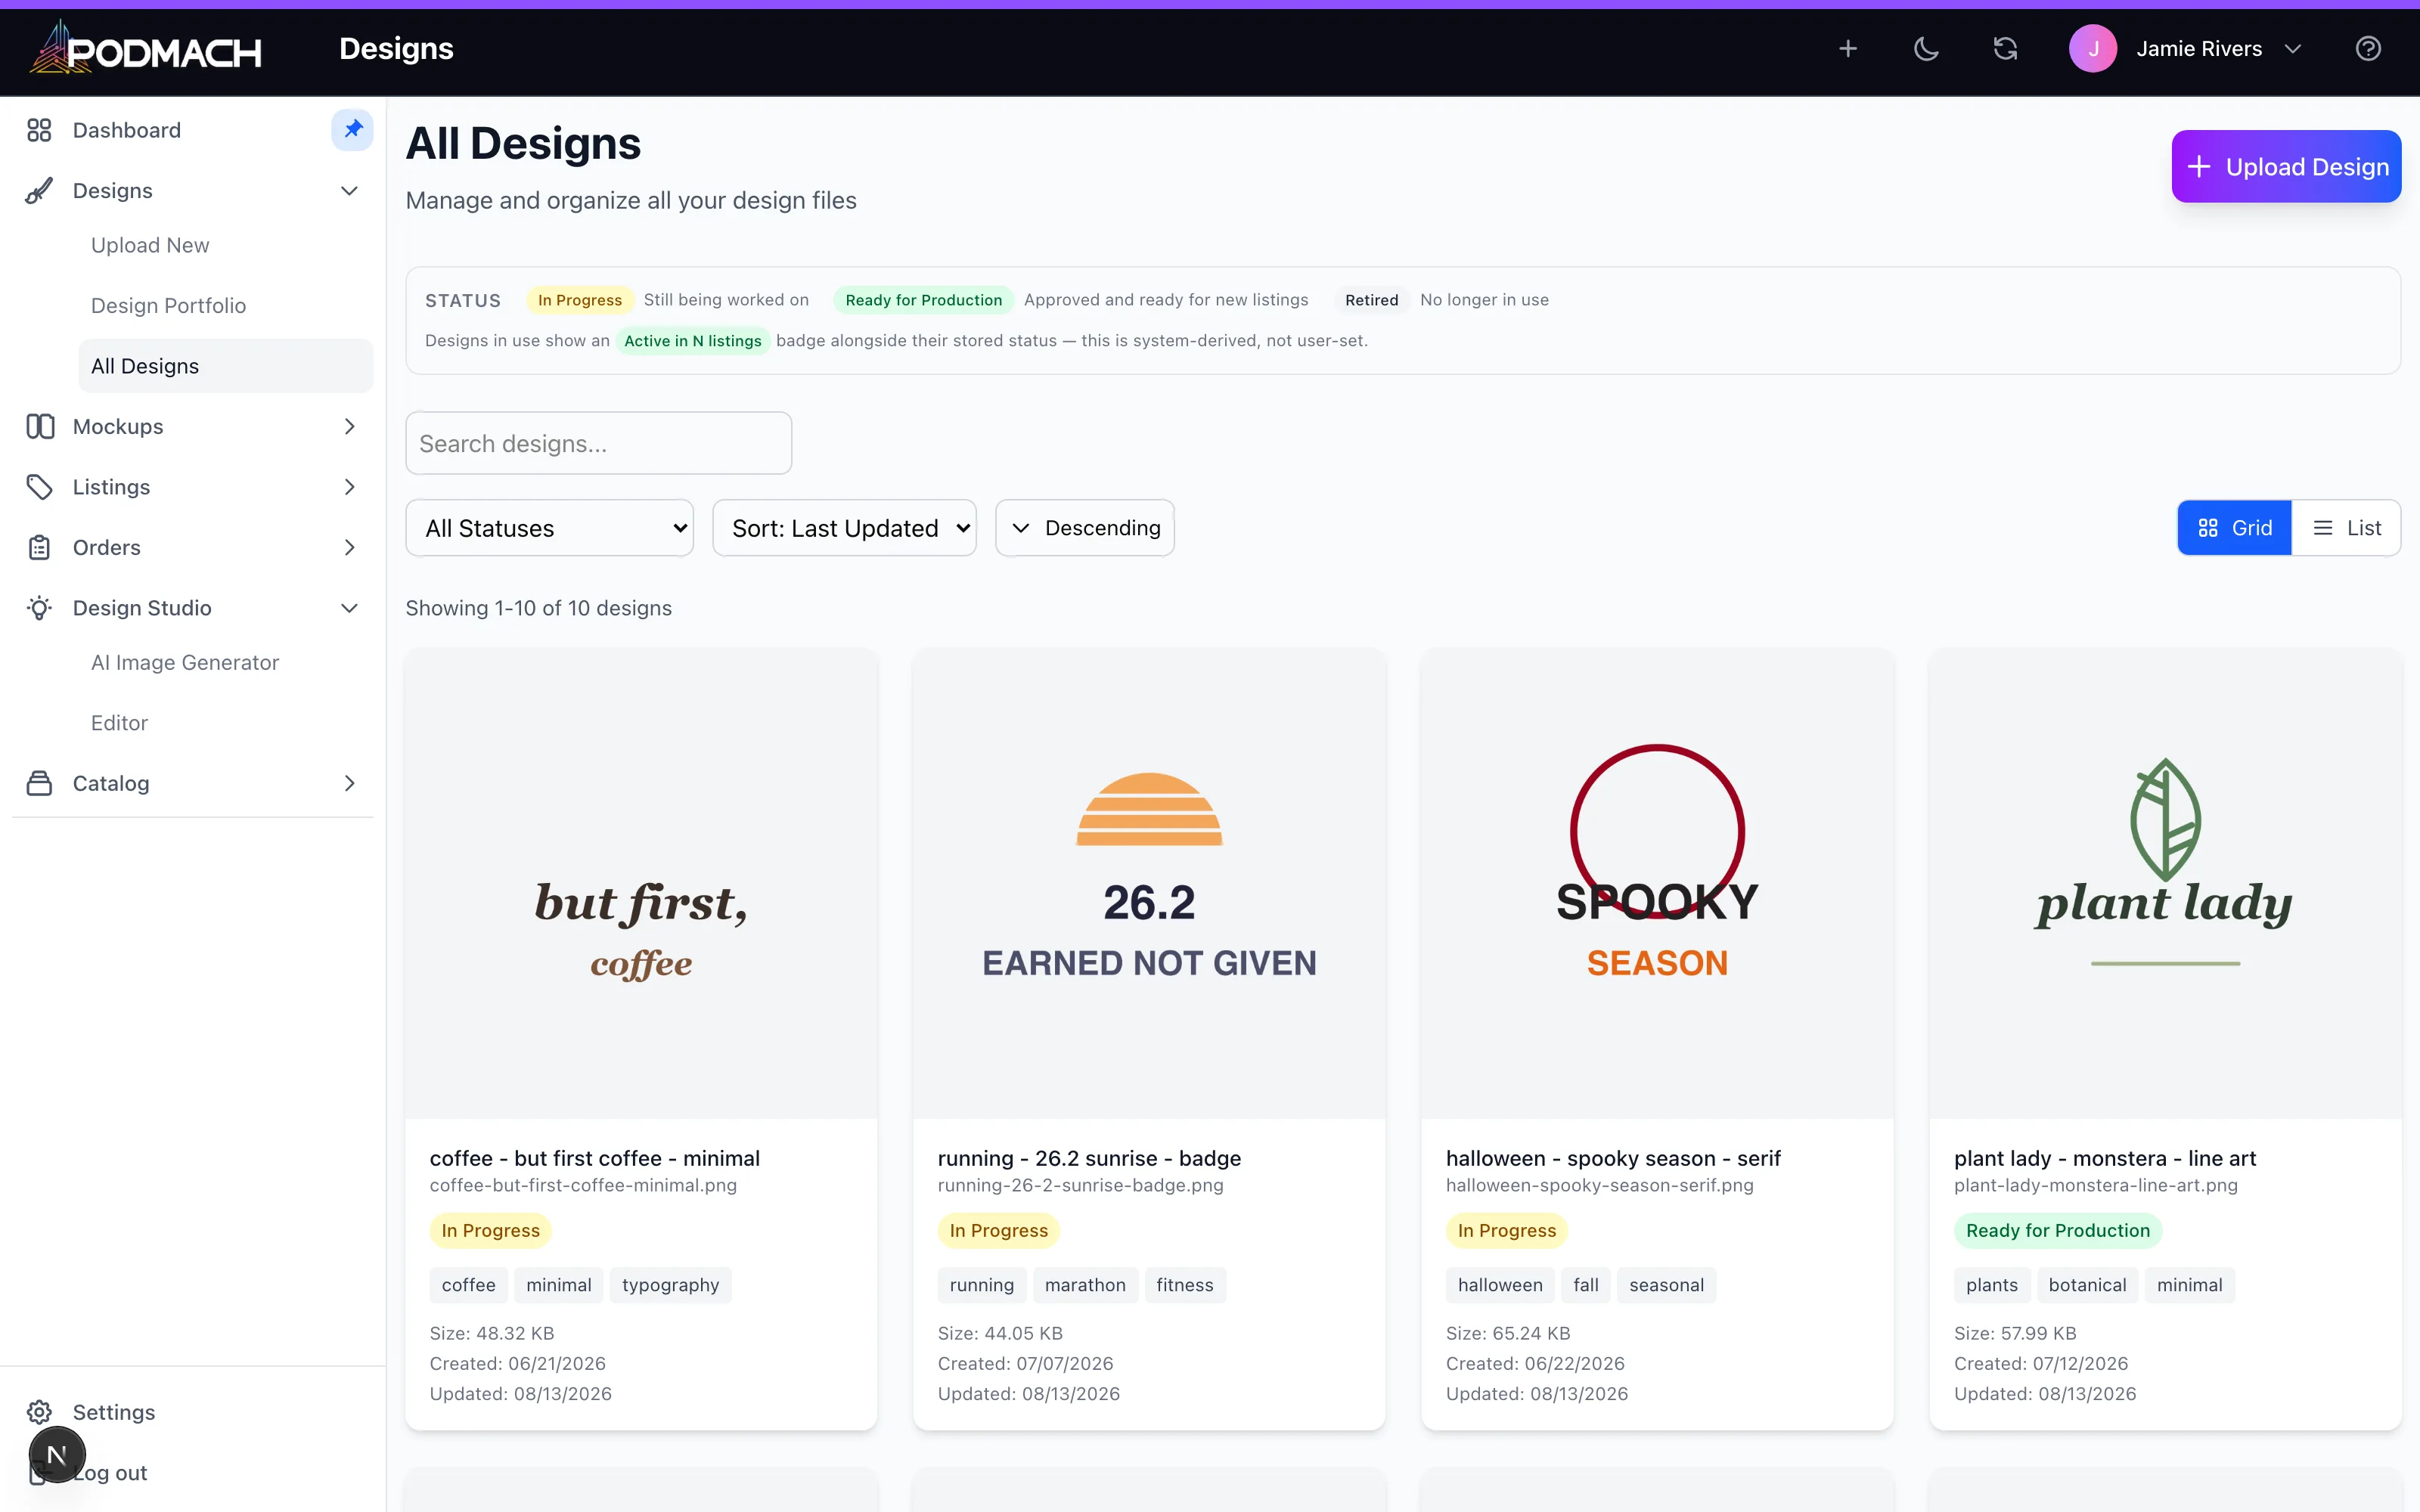Collapse the Design Studio section chevron
Screen dimensions: 2420x1512
(349, 608)
